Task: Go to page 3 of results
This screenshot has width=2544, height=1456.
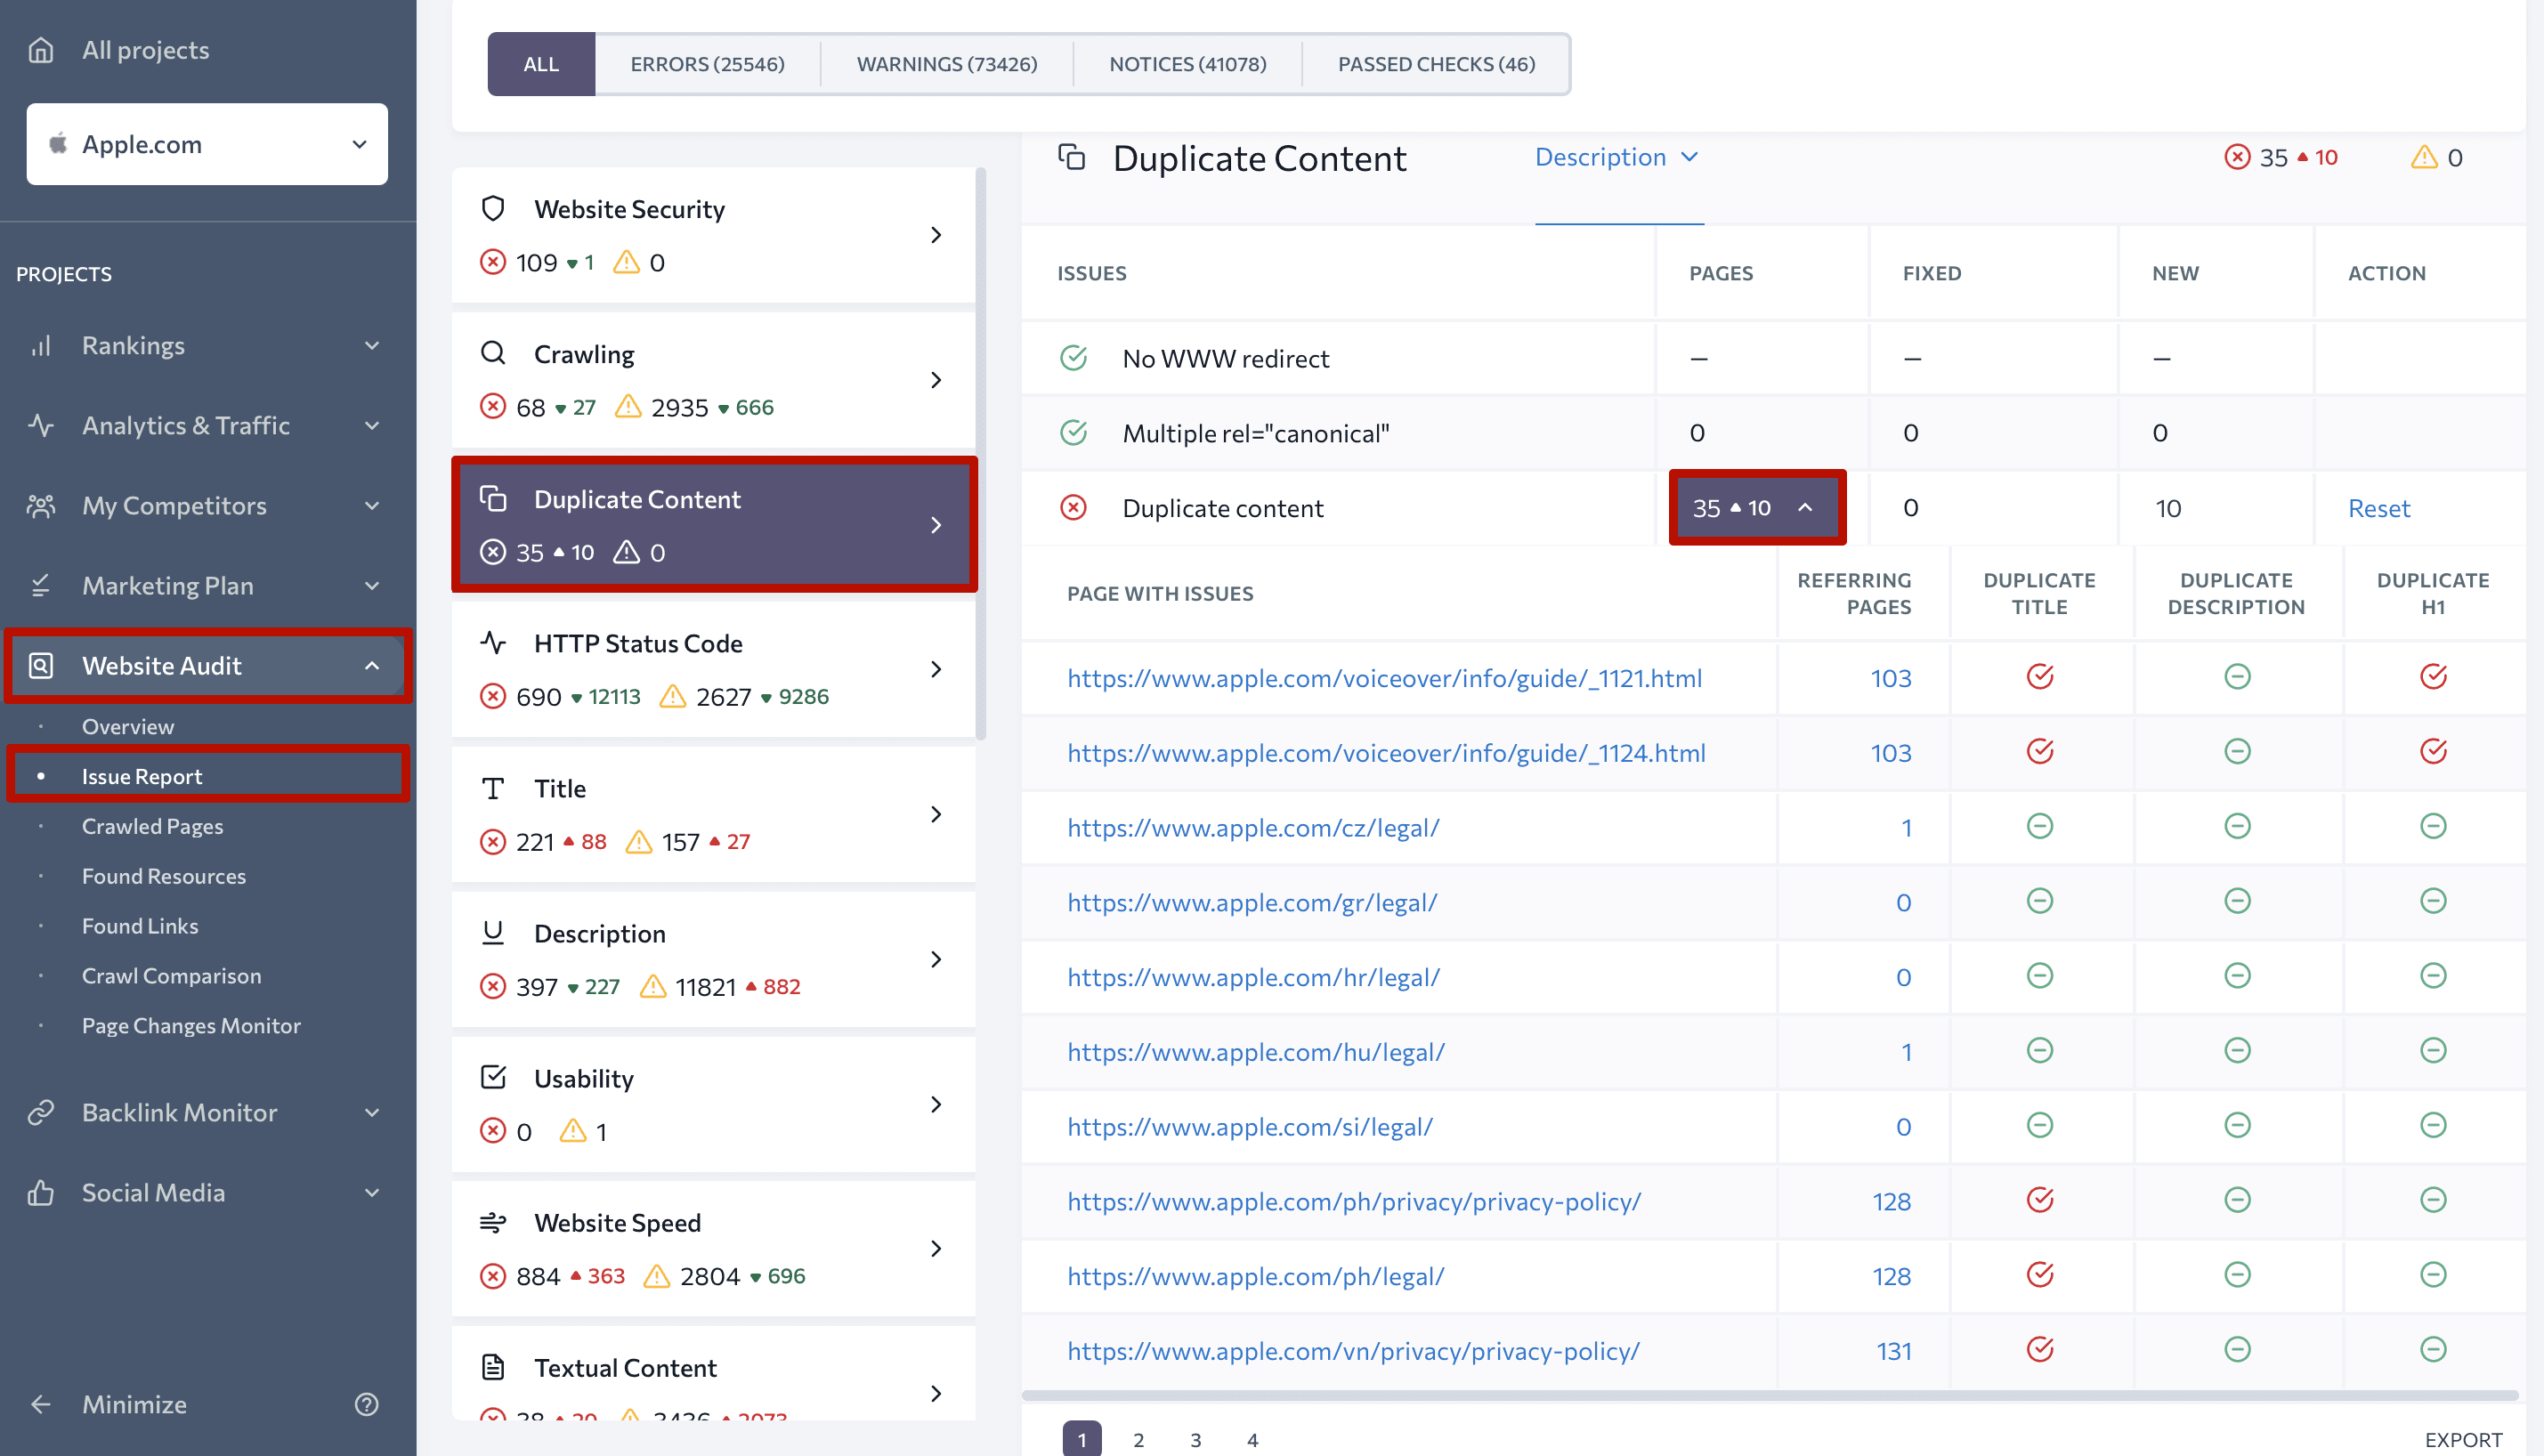Action: coord(1195,1440)
